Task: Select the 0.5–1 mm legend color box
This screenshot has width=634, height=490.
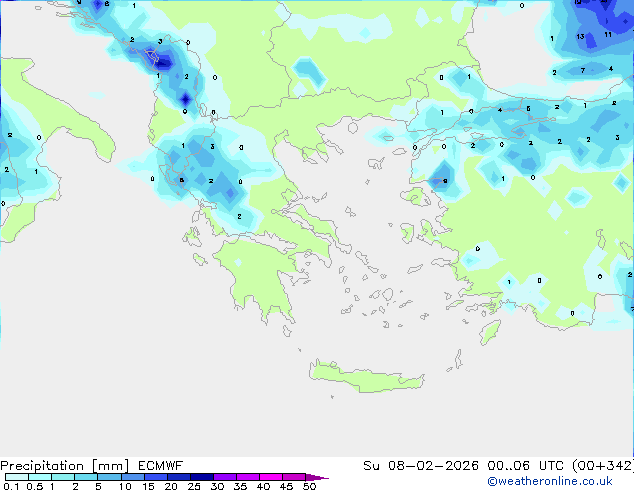Action: pyautogui.click(x=40, y=477)
